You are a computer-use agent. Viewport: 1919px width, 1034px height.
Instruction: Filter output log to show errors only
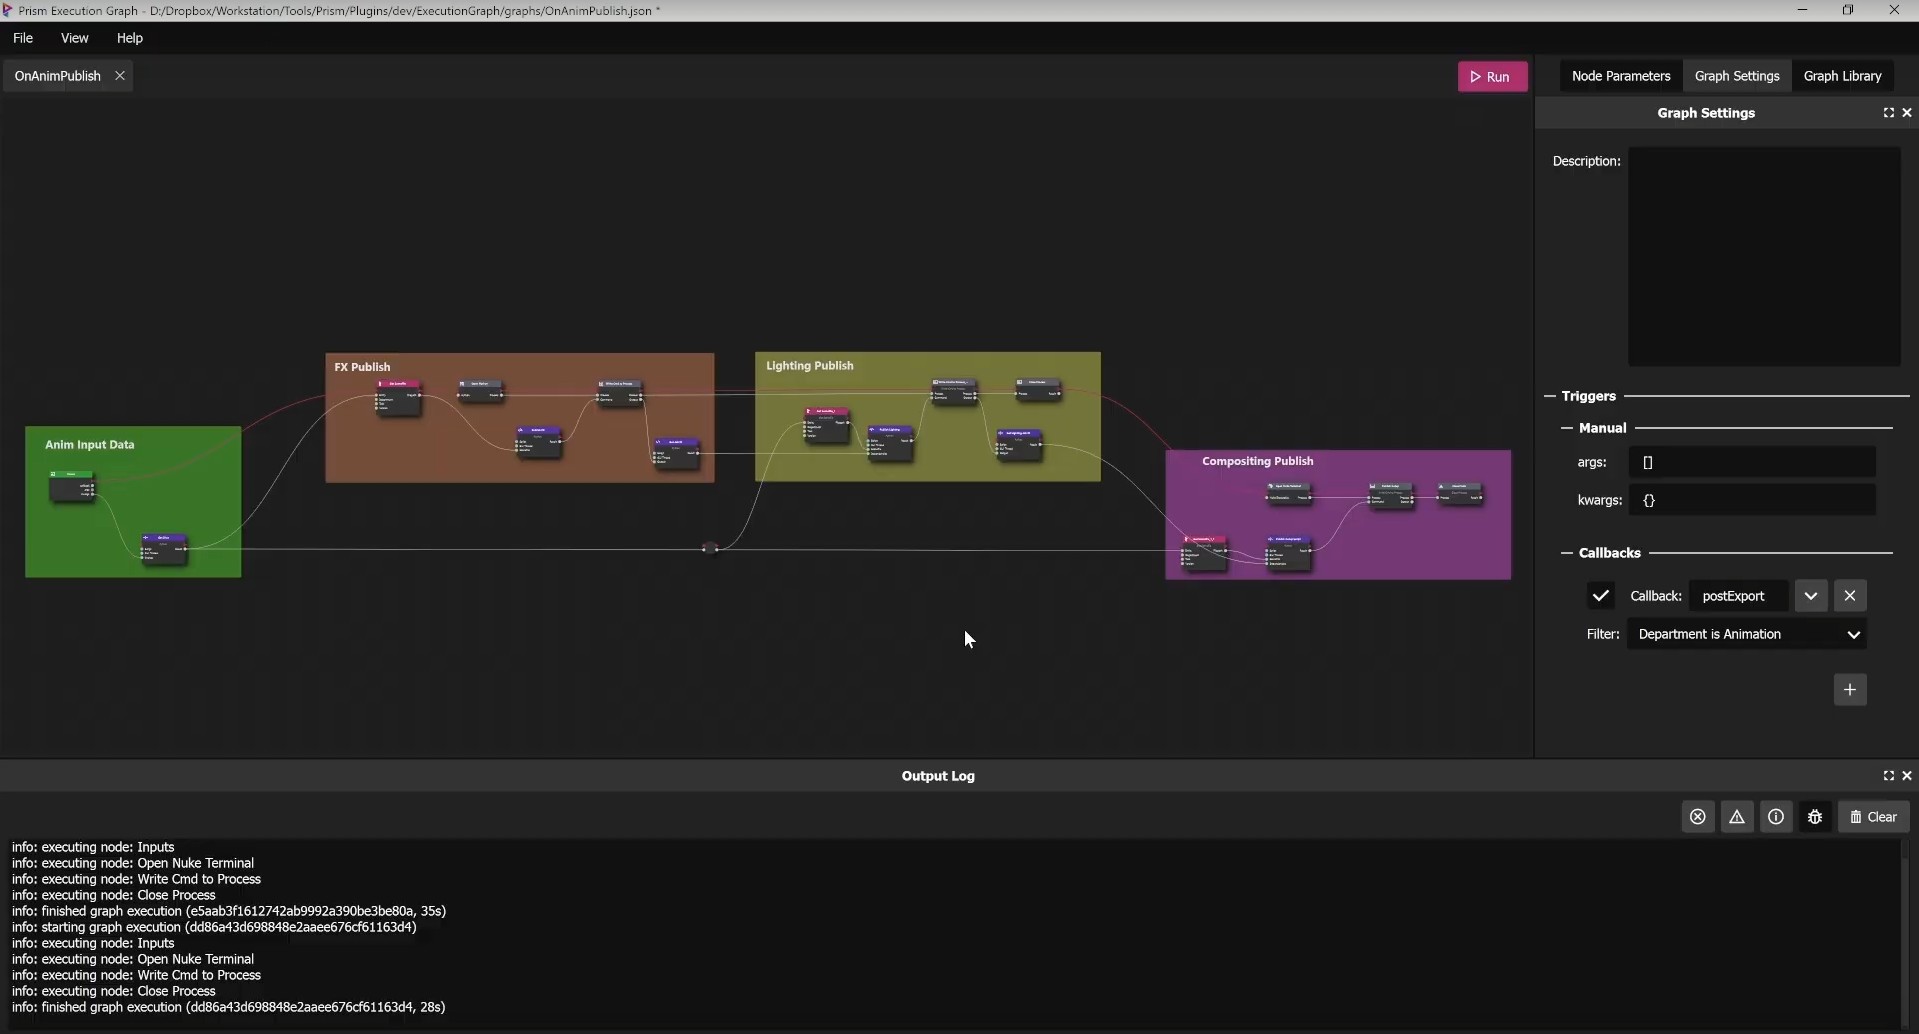[1697, 817]
